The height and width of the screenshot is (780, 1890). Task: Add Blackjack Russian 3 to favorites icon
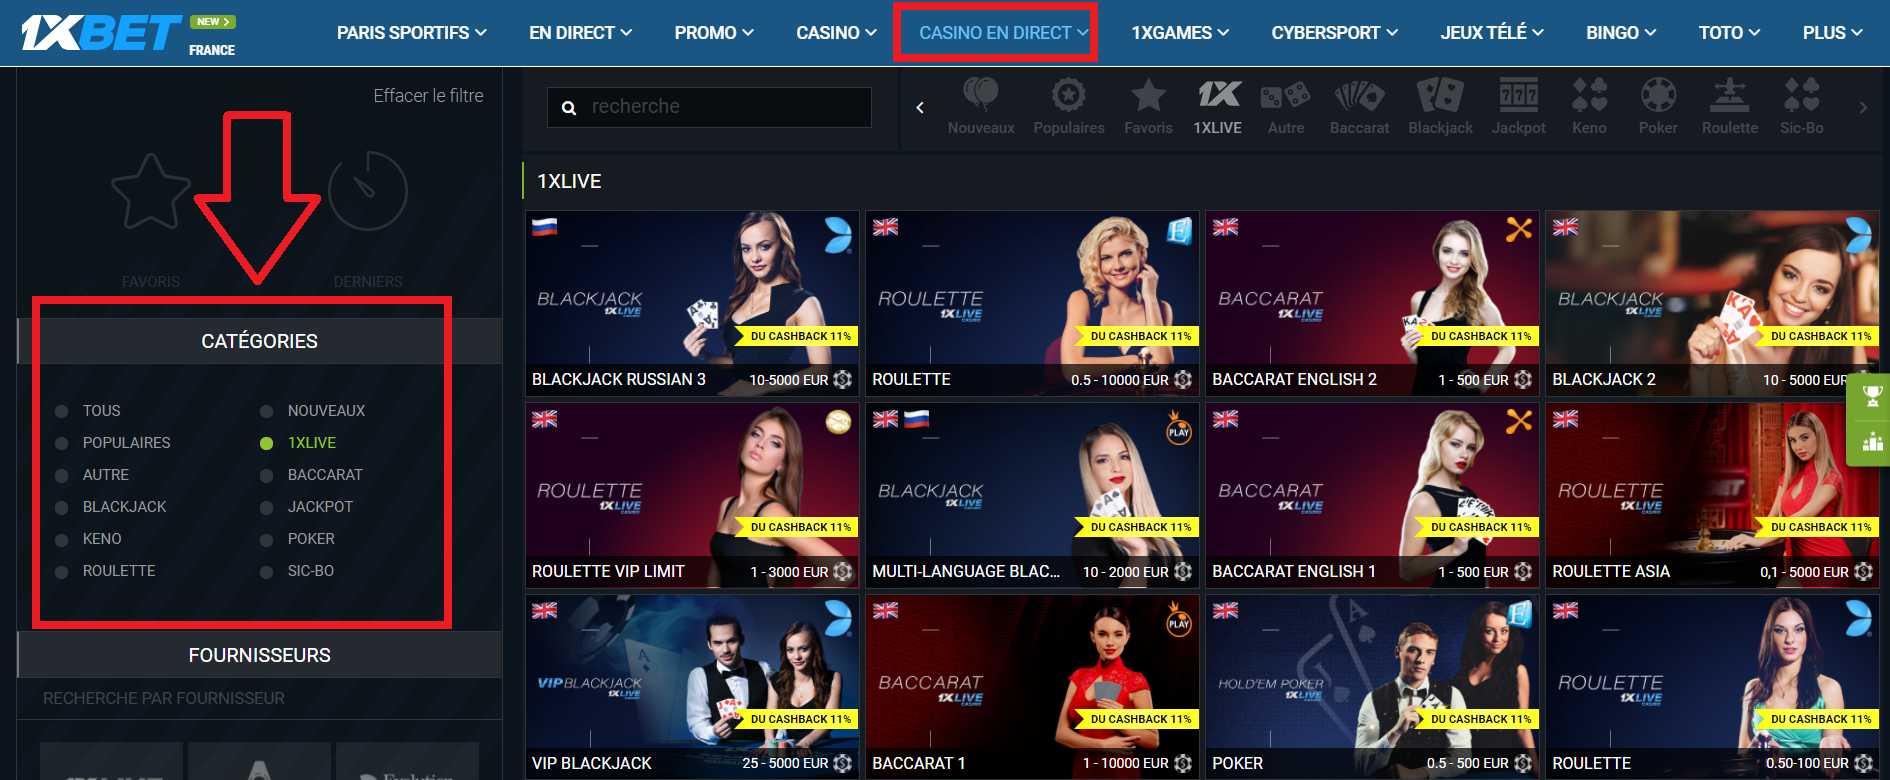[x=842, y=379]
